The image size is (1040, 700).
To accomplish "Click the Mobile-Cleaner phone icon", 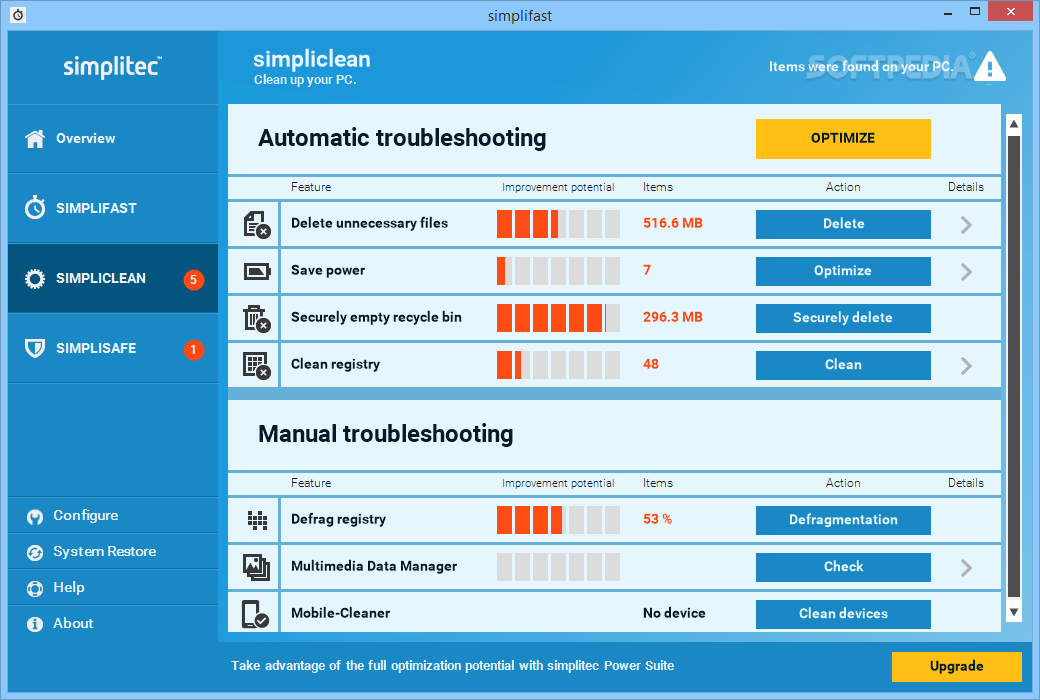I will (255, 614).
